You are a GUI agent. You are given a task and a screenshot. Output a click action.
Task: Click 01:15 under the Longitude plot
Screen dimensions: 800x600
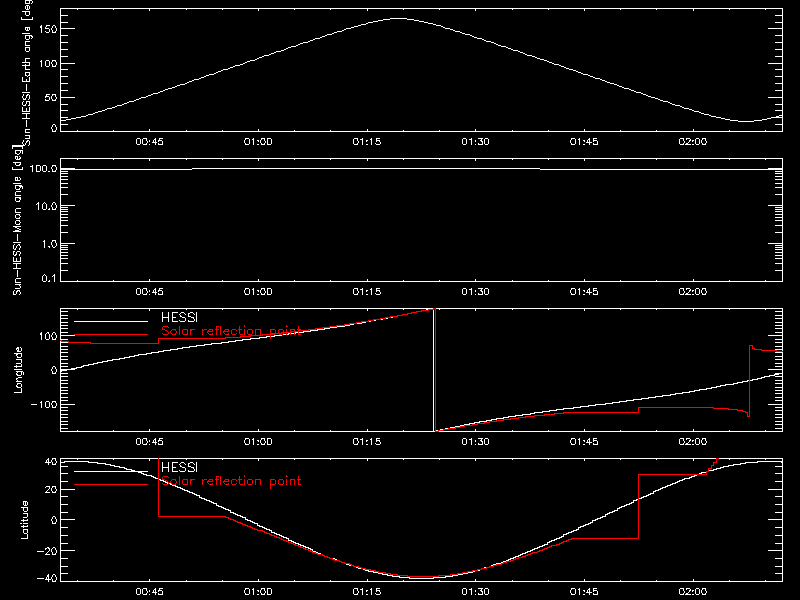(x=367, y=441)
